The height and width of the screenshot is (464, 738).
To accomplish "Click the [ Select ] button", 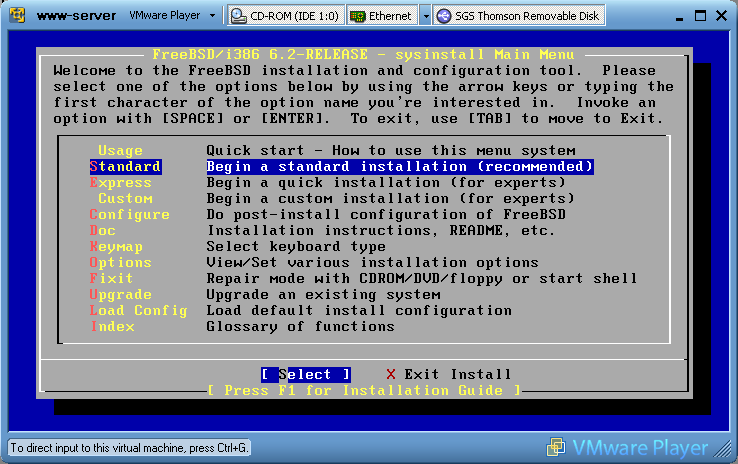I will point(305,375).
